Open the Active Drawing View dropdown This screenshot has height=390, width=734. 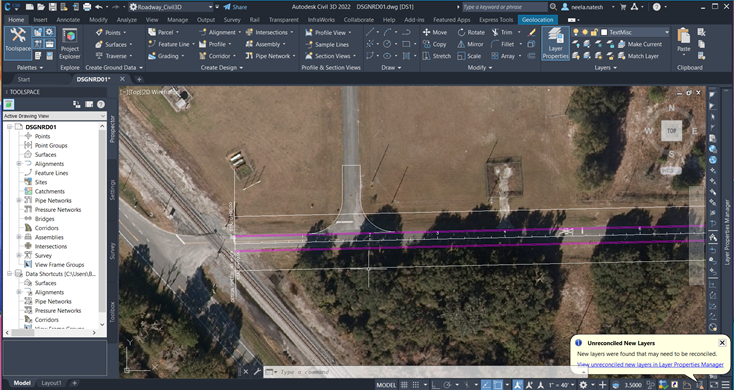tap(55, 116)
